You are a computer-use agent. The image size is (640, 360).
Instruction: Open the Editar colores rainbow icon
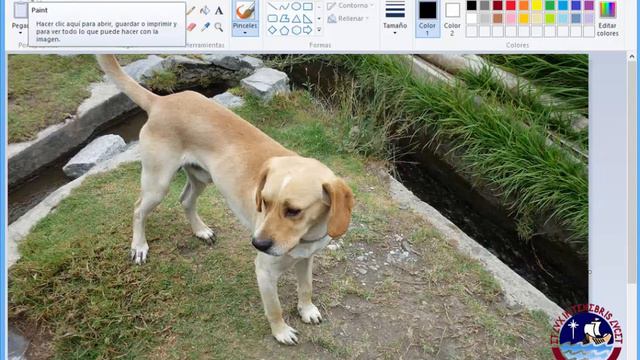pyautogui.click(x=607, y=9)
